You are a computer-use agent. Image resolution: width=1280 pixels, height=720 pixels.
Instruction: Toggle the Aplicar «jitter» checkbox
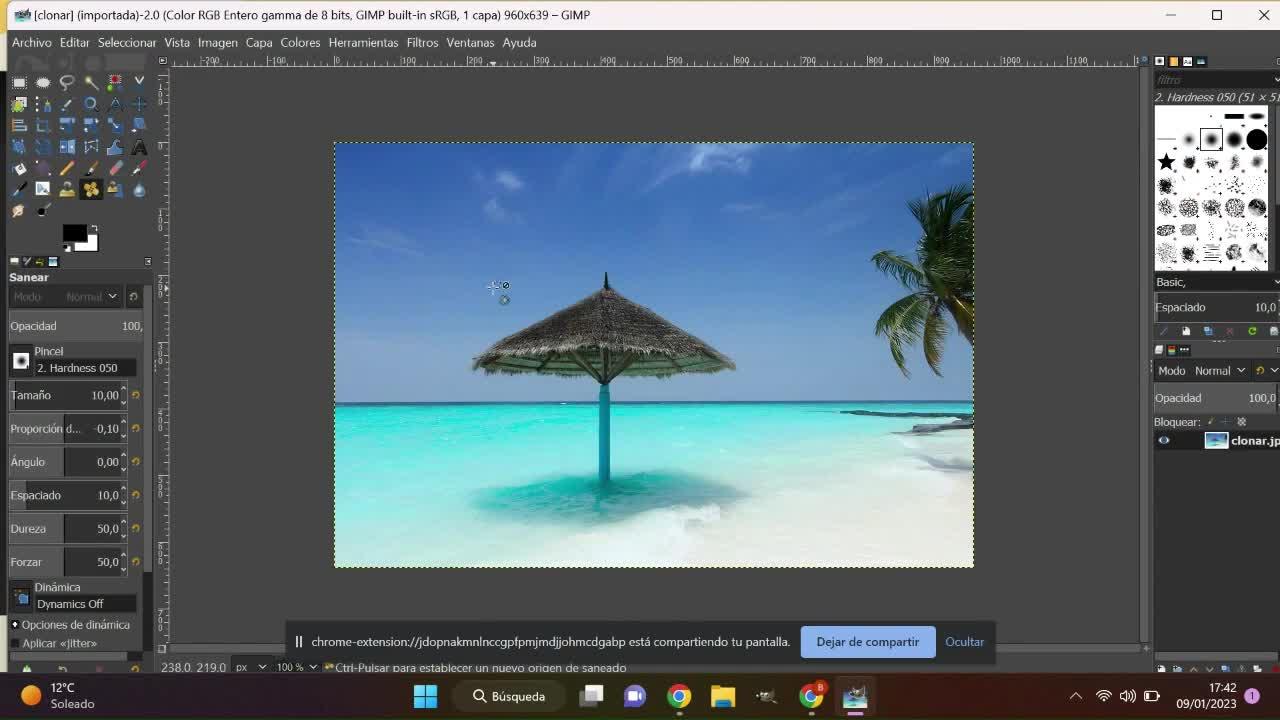coord(15,643)
